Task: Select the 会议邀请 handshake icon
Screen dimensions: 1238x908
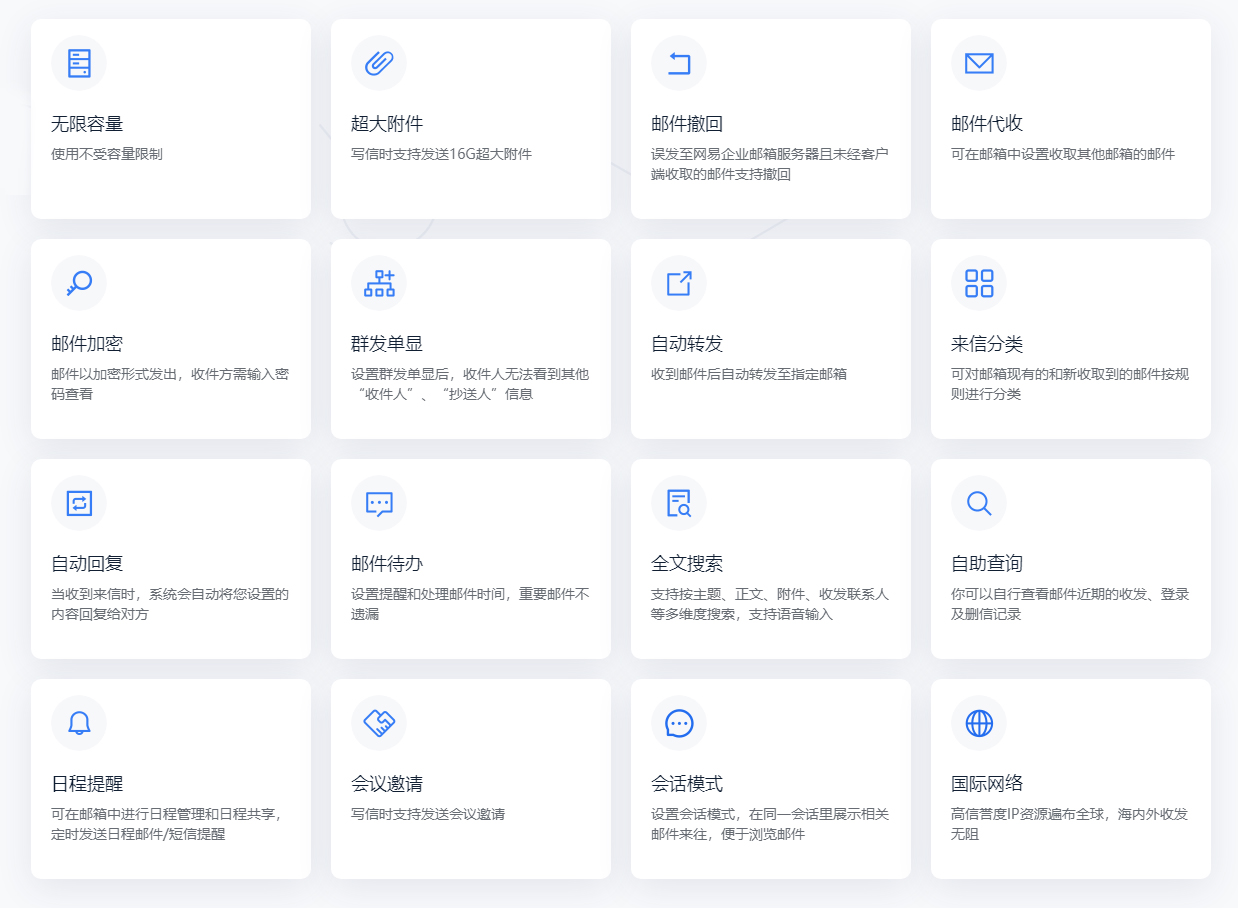Action: pyautogui.click(x=379, y=723)
